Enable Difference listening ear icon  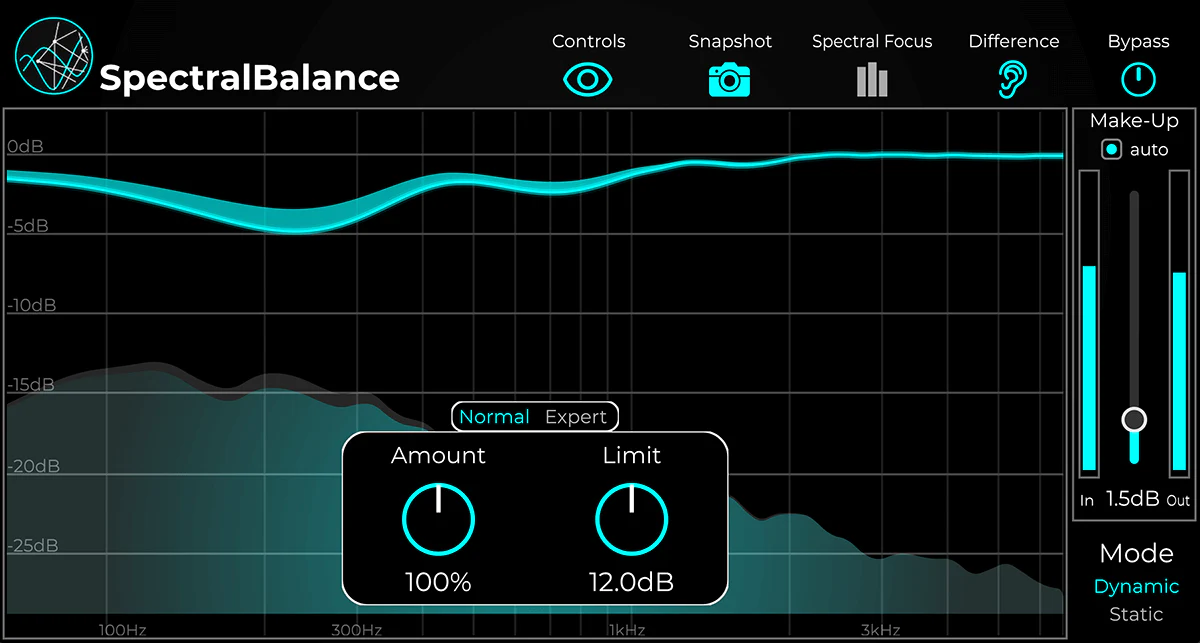click(x=1013, y=80)
